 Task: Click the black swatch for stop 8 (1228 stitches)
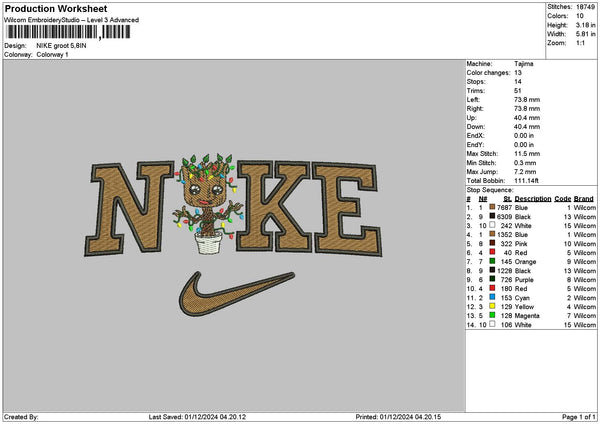point(492,270)
